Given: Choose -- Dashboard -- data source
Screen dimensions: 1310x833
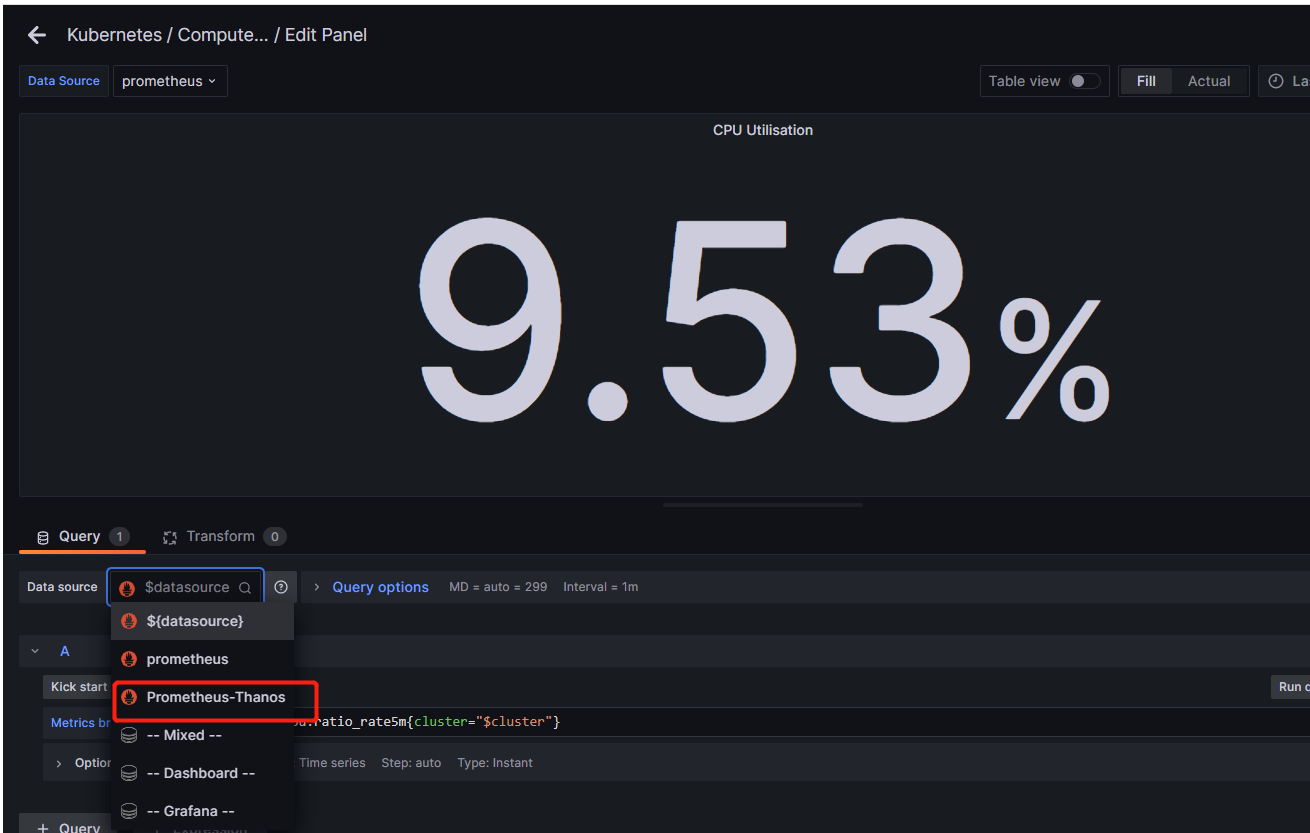Looking at the screenshot, I should (202, 773).
